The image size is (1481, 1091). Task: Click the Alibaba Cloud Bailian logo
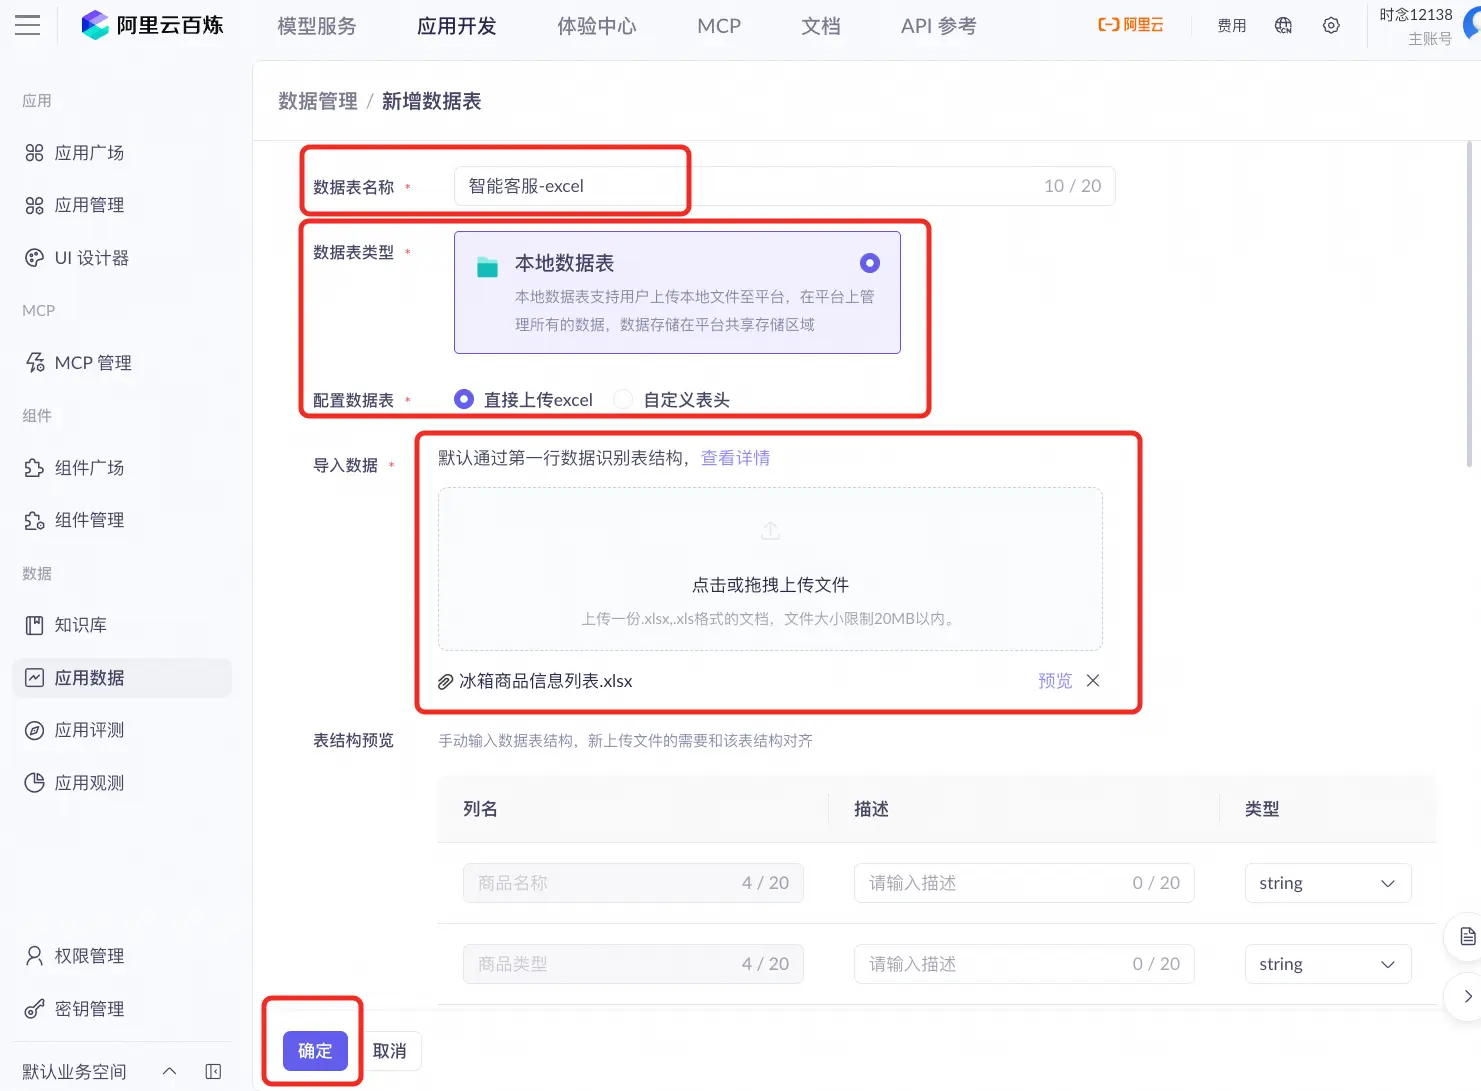click(x=152, y=25)
